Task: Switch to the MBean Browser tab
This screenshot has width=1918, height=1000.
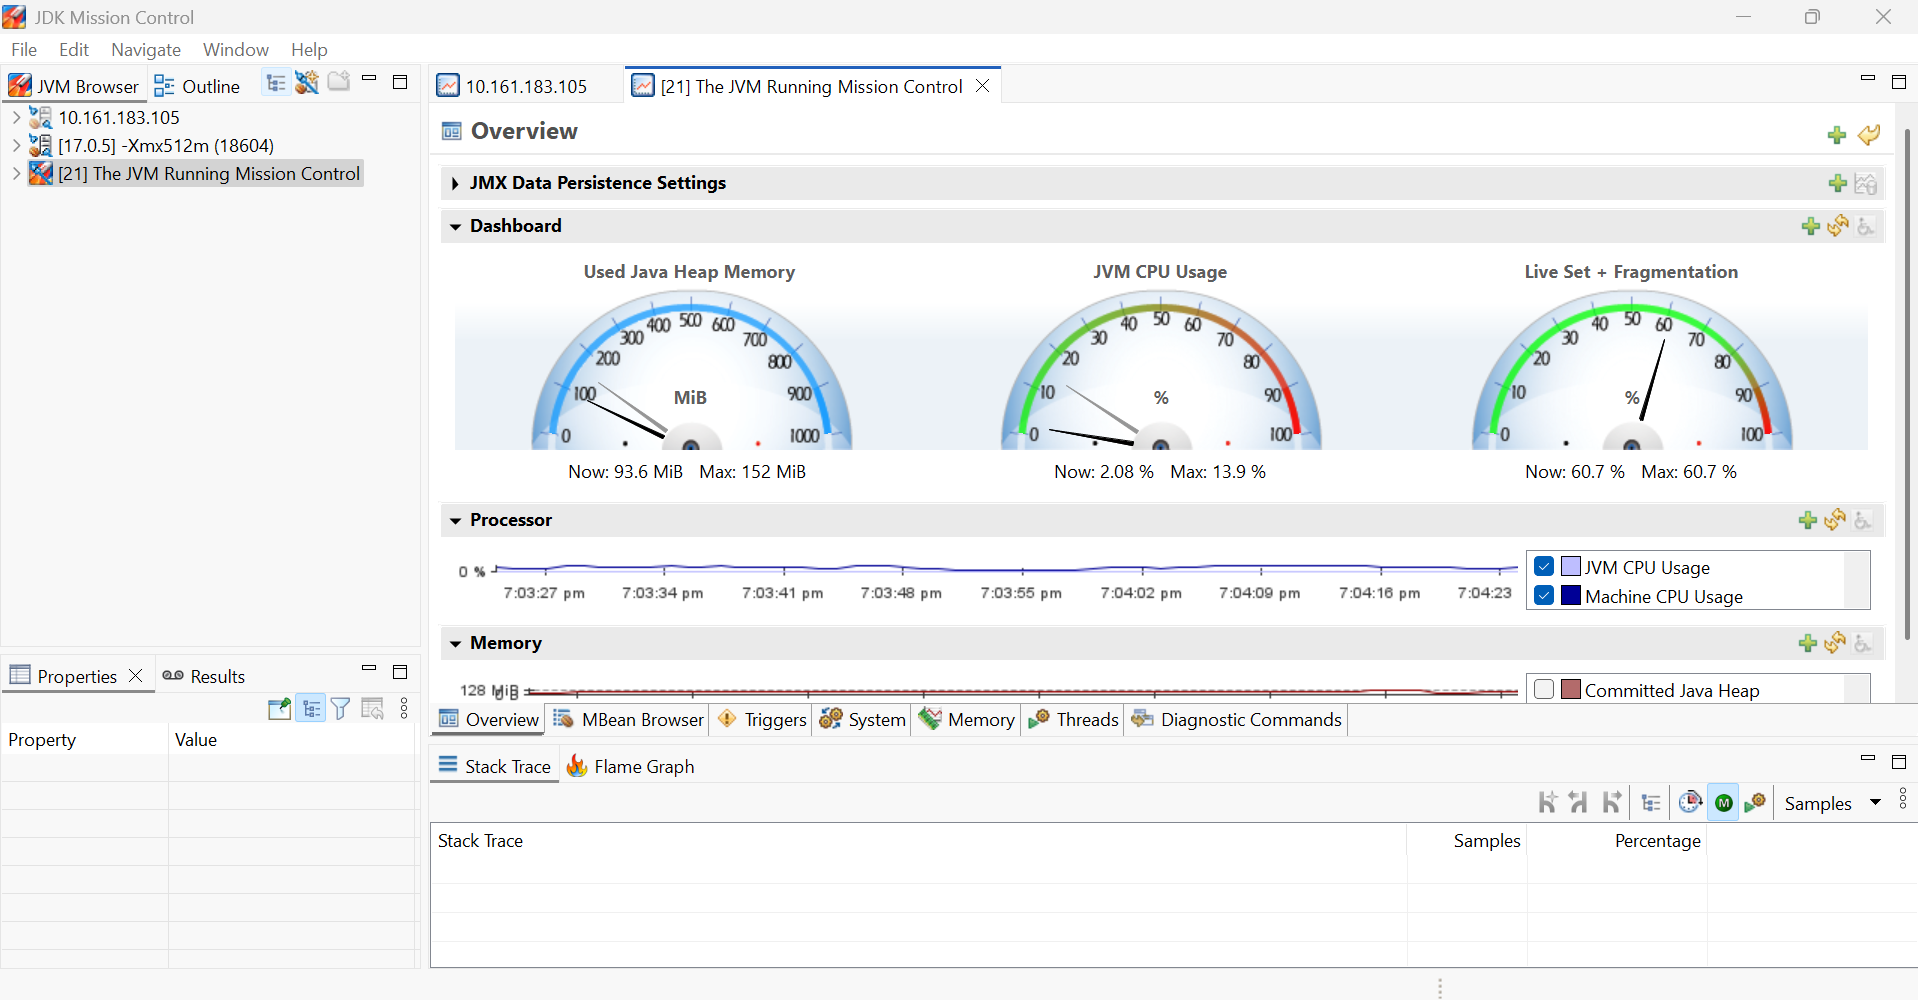Action: (630, 720)
